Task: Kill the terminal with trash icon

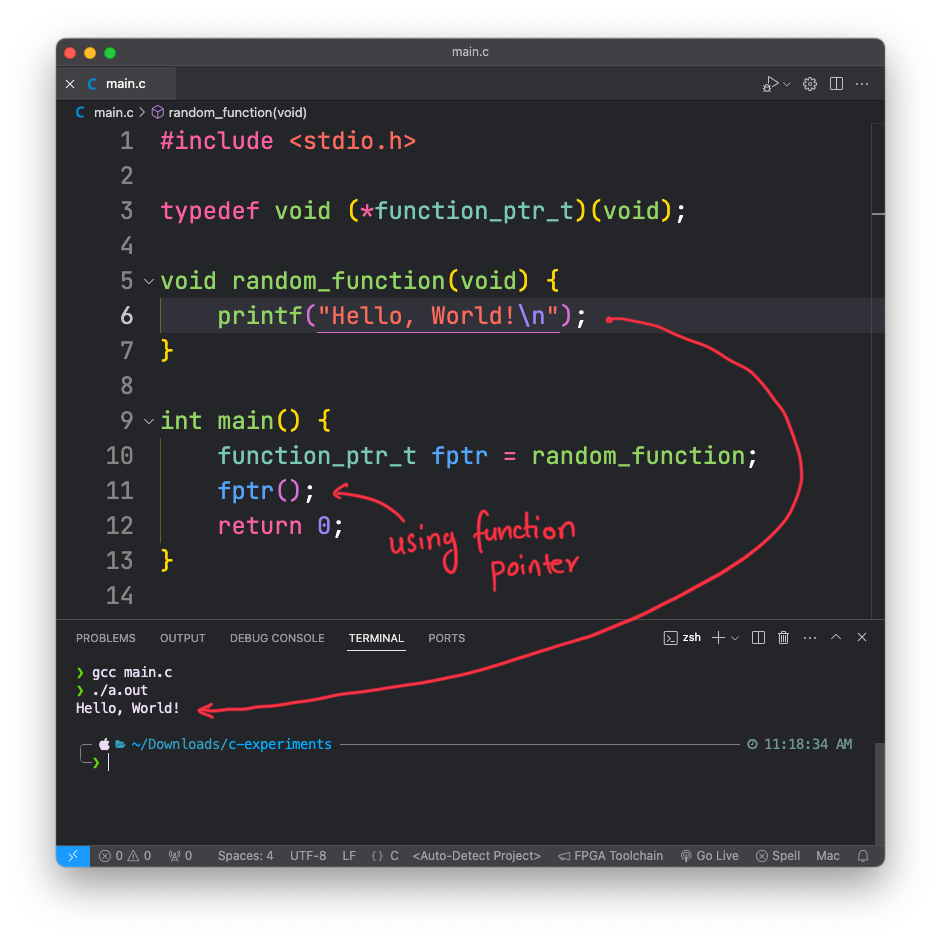Action: (784, 638)
